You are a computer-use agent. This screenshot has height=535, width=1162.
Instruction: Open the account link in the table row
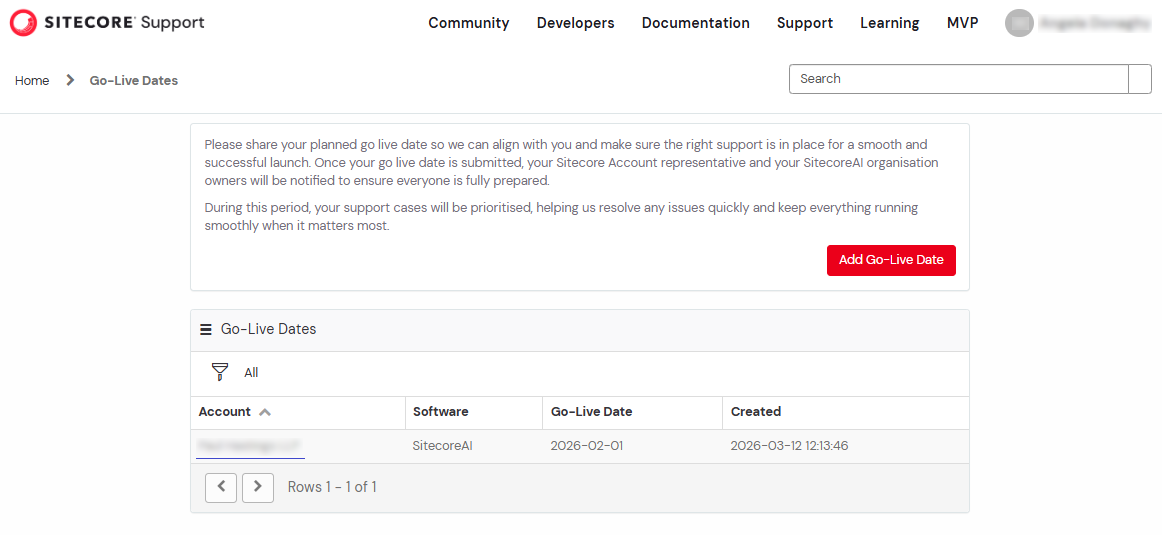[249, 446]
